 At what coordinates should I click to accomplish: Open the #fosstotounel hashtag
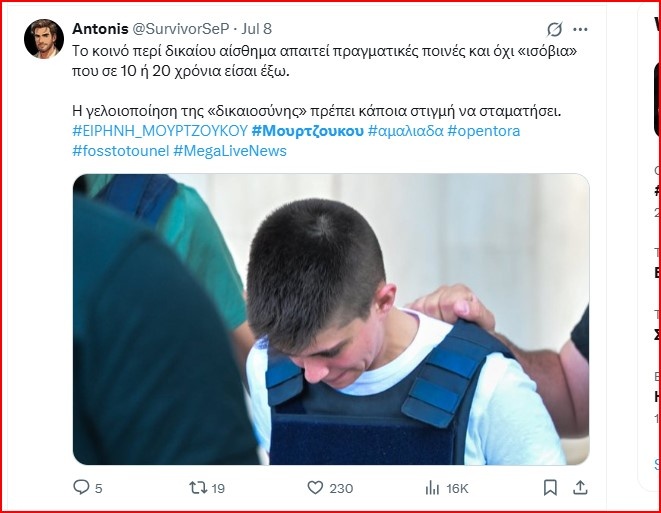(121, 151)
